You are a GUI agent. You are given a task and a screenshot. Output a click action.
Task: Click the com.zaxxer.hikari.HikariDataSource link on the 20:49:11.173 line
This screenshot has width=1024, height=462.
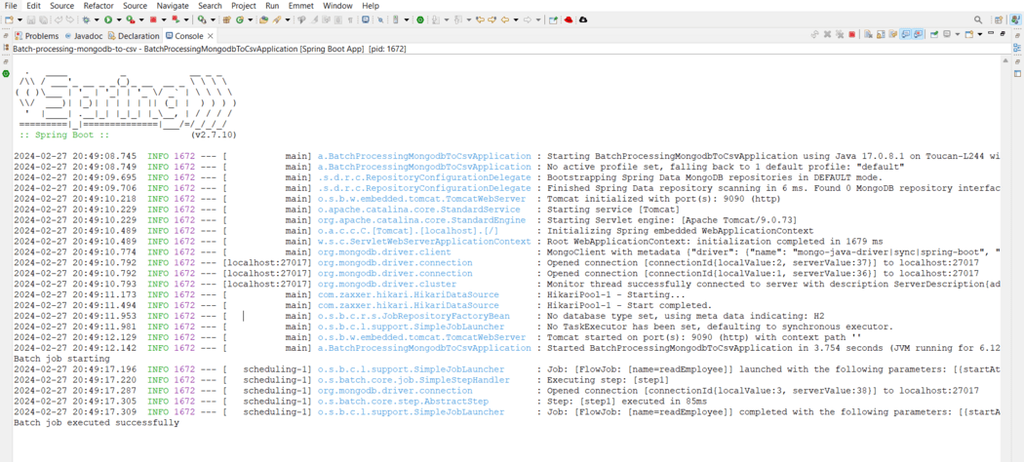click(408, 295)
